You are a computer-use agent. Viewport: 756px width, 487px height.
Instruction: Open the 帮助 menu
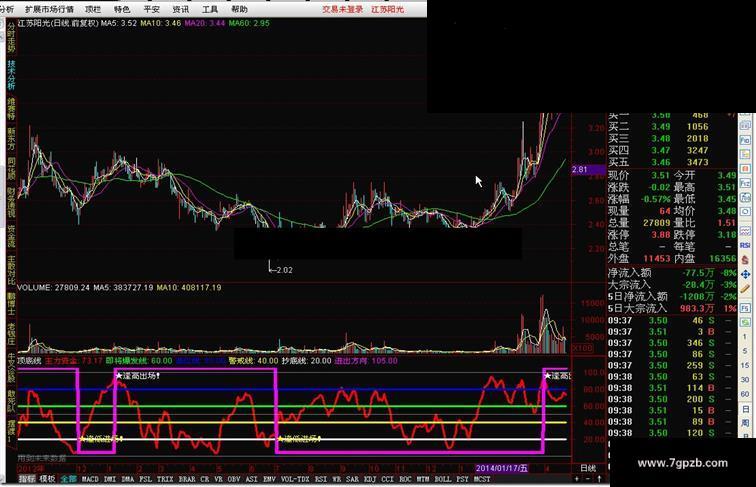pos(239,9)
